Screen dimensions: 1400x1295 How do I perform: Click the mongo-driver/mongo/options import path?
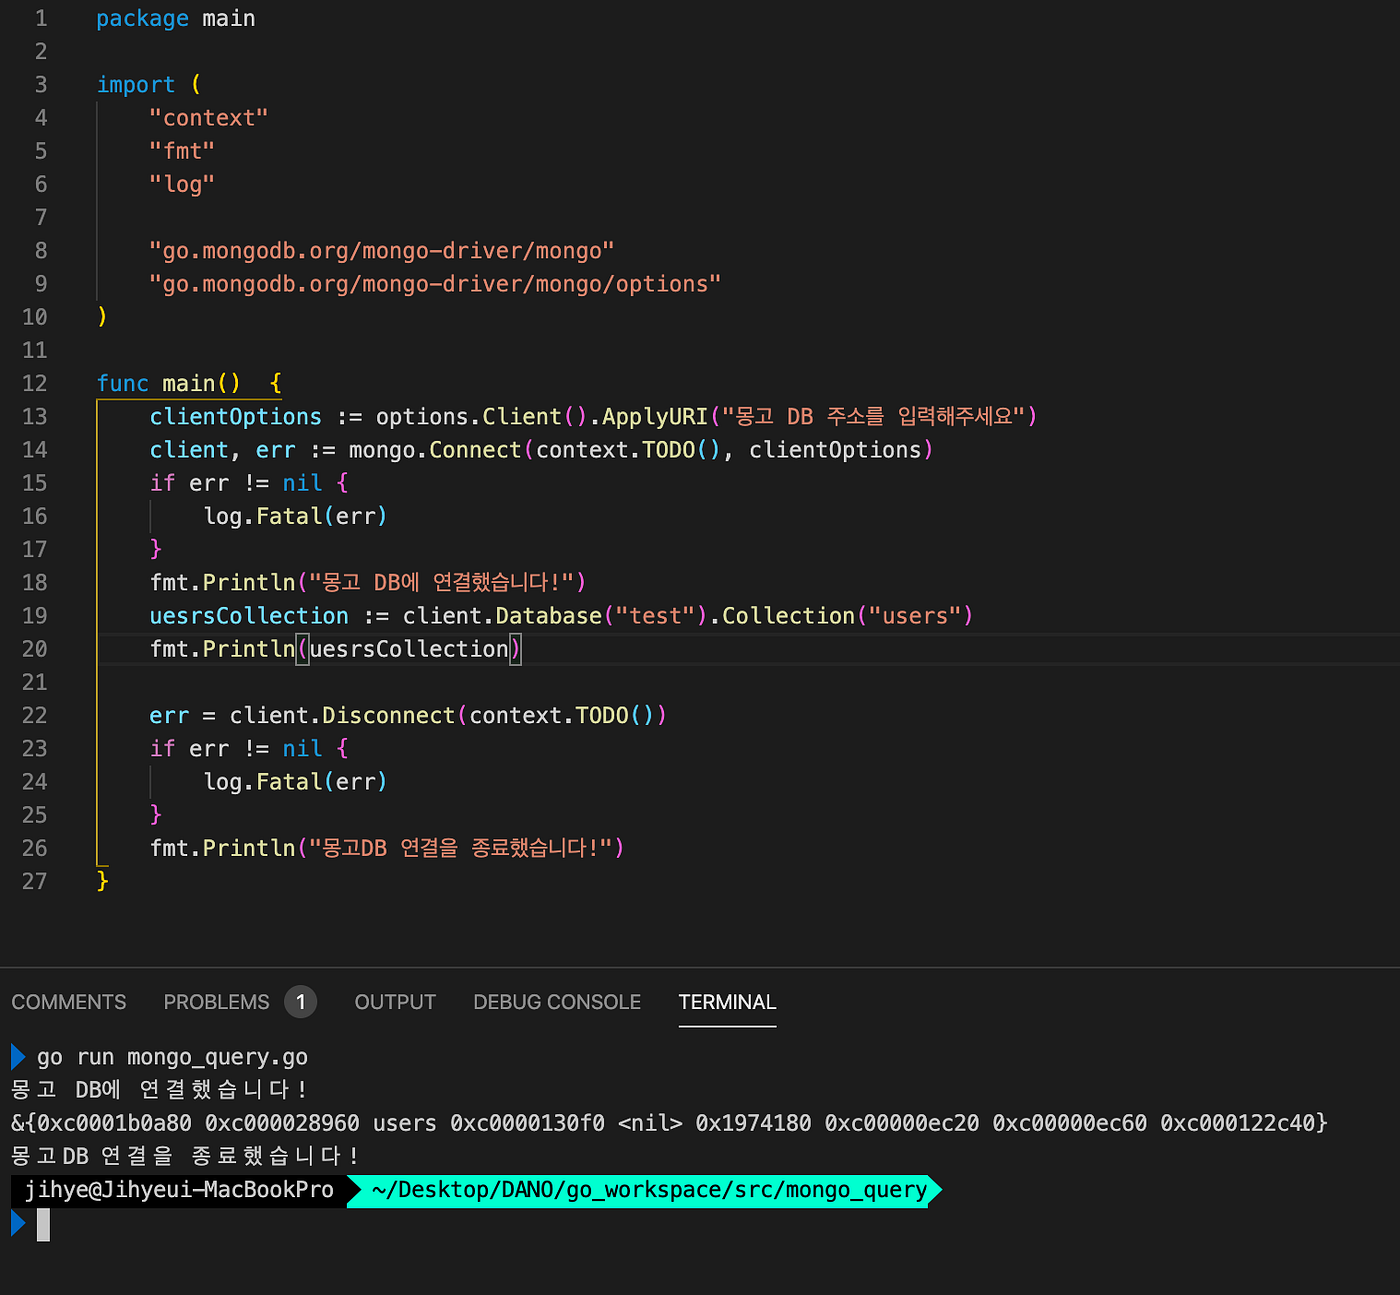pyautogui.click(x=435, y=284)
